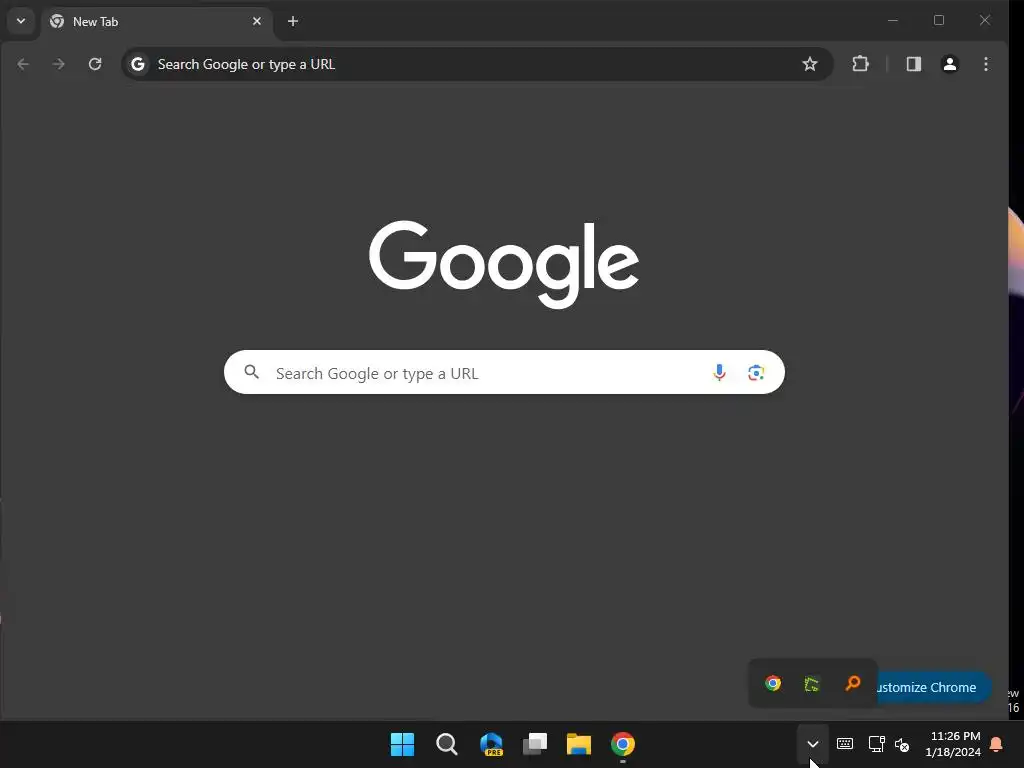Open Chrome three-dot menu
The height and width of the screenshot is (768, 1024).
click(x=986, y=64)
